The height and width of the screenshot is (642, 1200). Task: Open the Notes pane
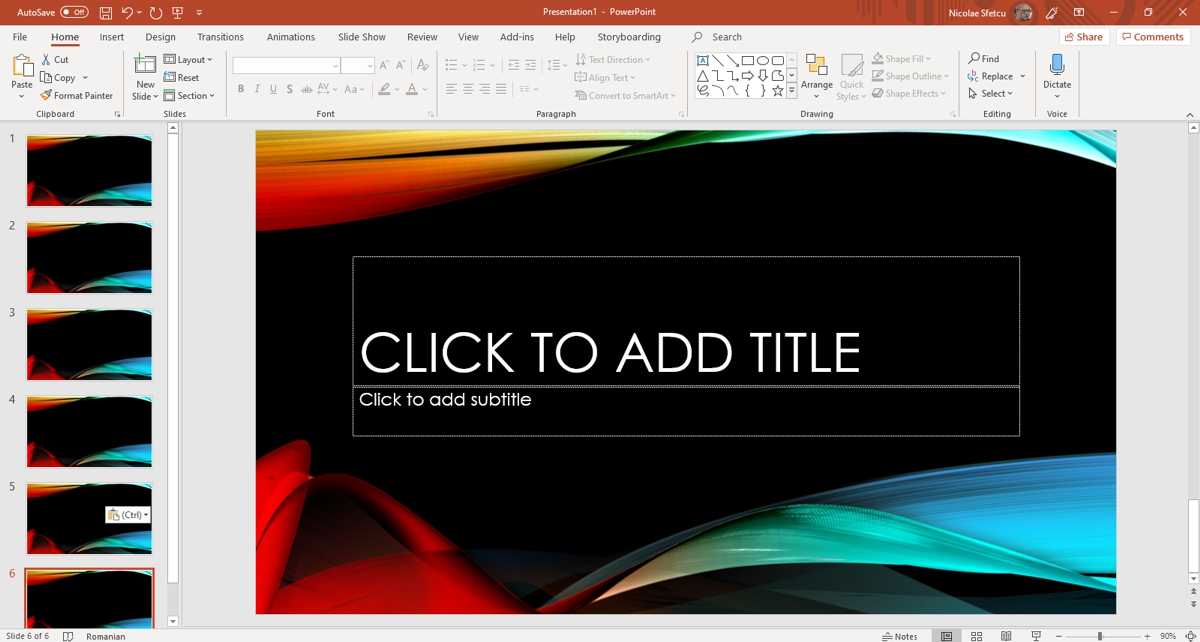(x=900, y=636)
